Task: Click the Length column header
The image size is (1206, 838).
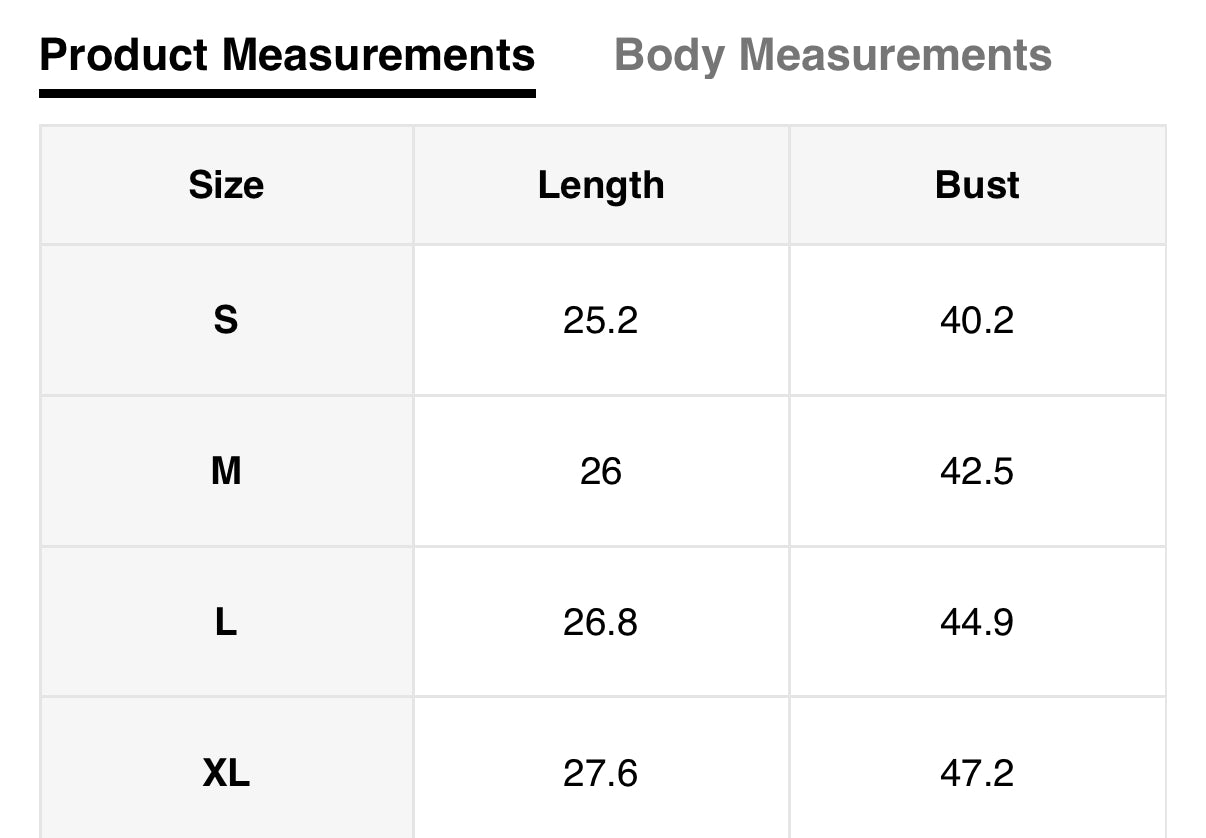Action: (600, 185)
